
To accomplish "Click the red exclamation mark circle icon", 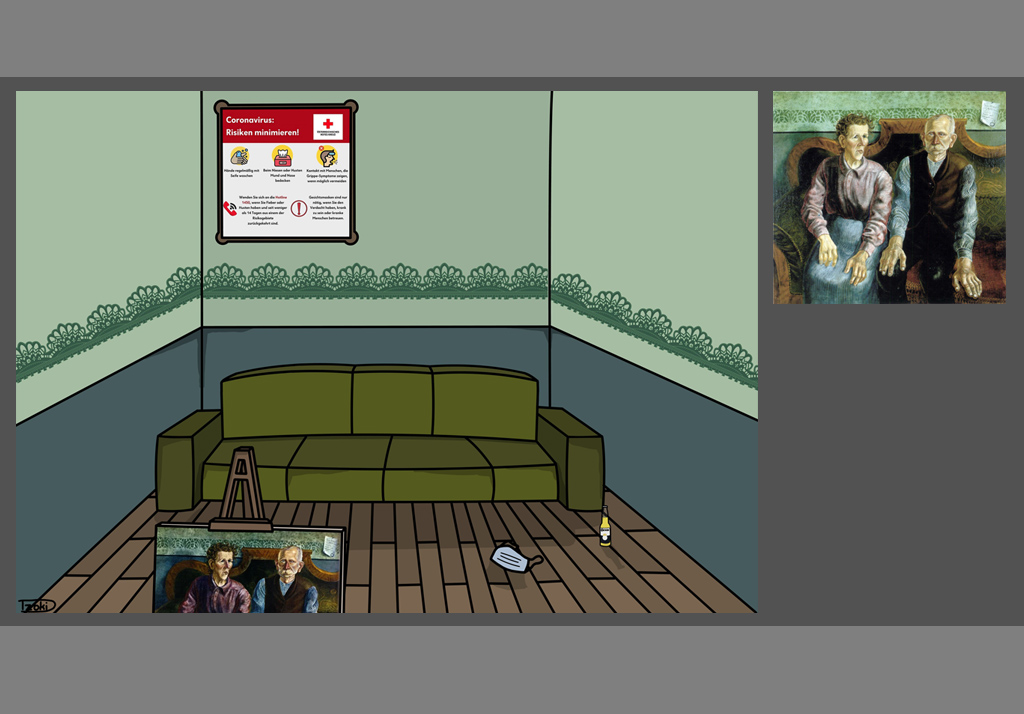I will [298, 208].
